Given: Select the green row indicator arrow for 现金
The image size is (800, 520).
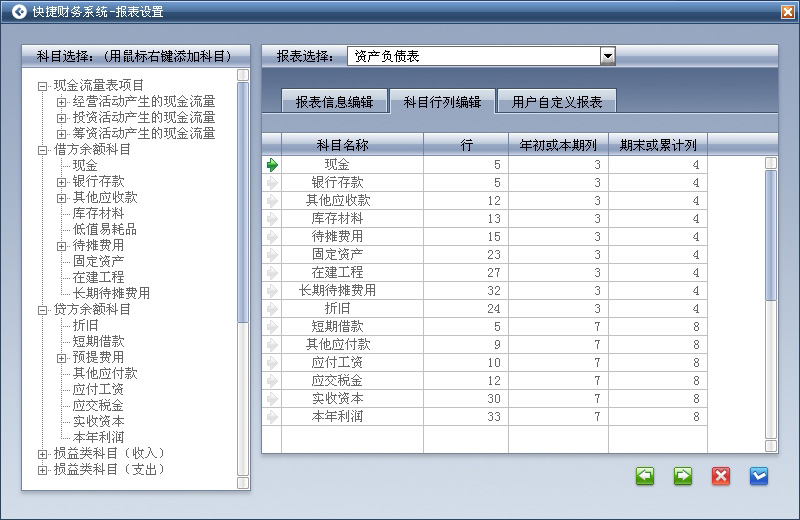Looking at the screenshot, I should coord(272,165).
